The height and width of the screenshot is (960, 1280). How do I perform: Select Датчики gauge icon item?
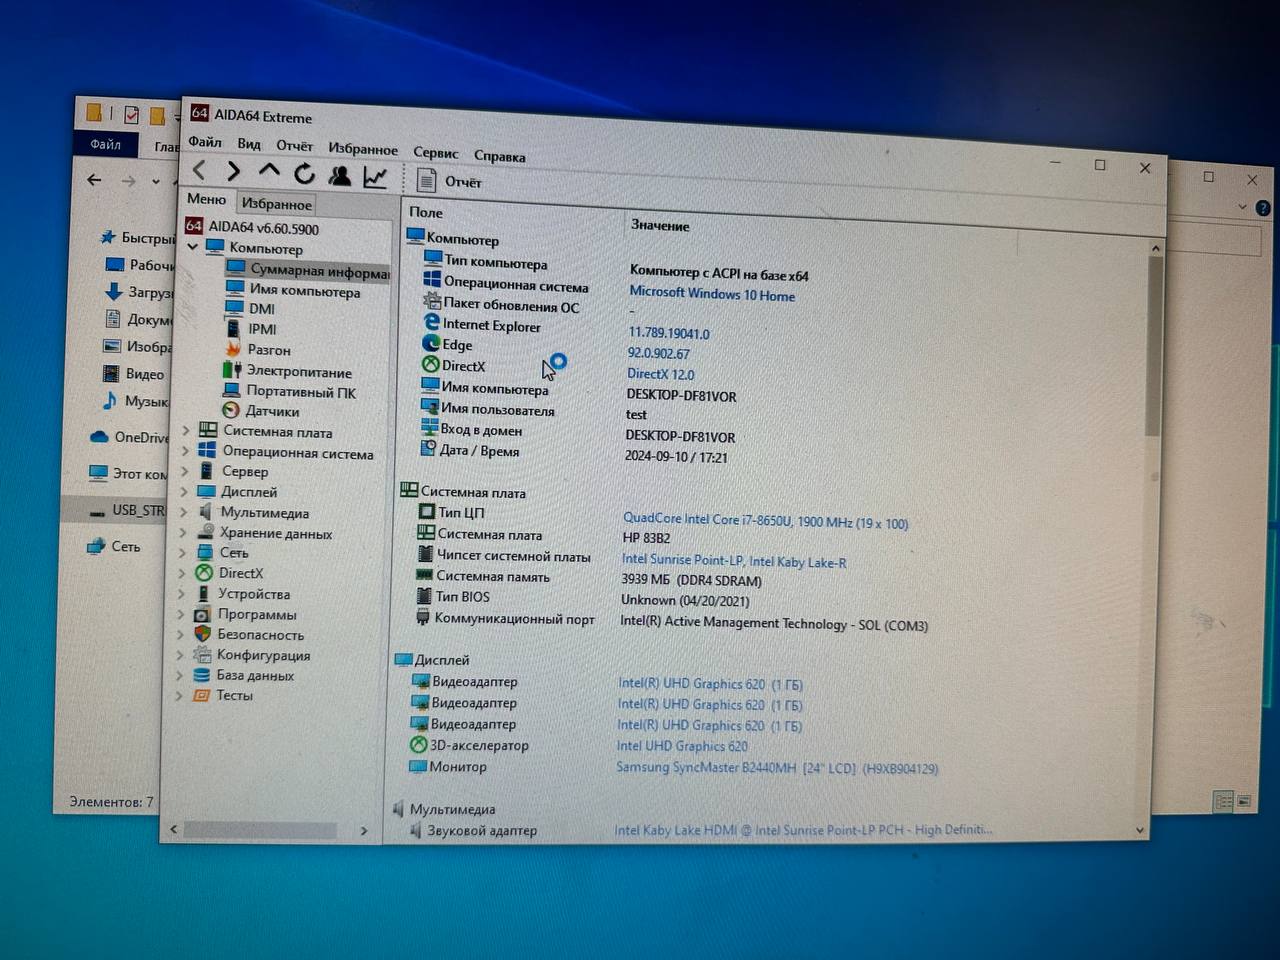pos(231,410)
